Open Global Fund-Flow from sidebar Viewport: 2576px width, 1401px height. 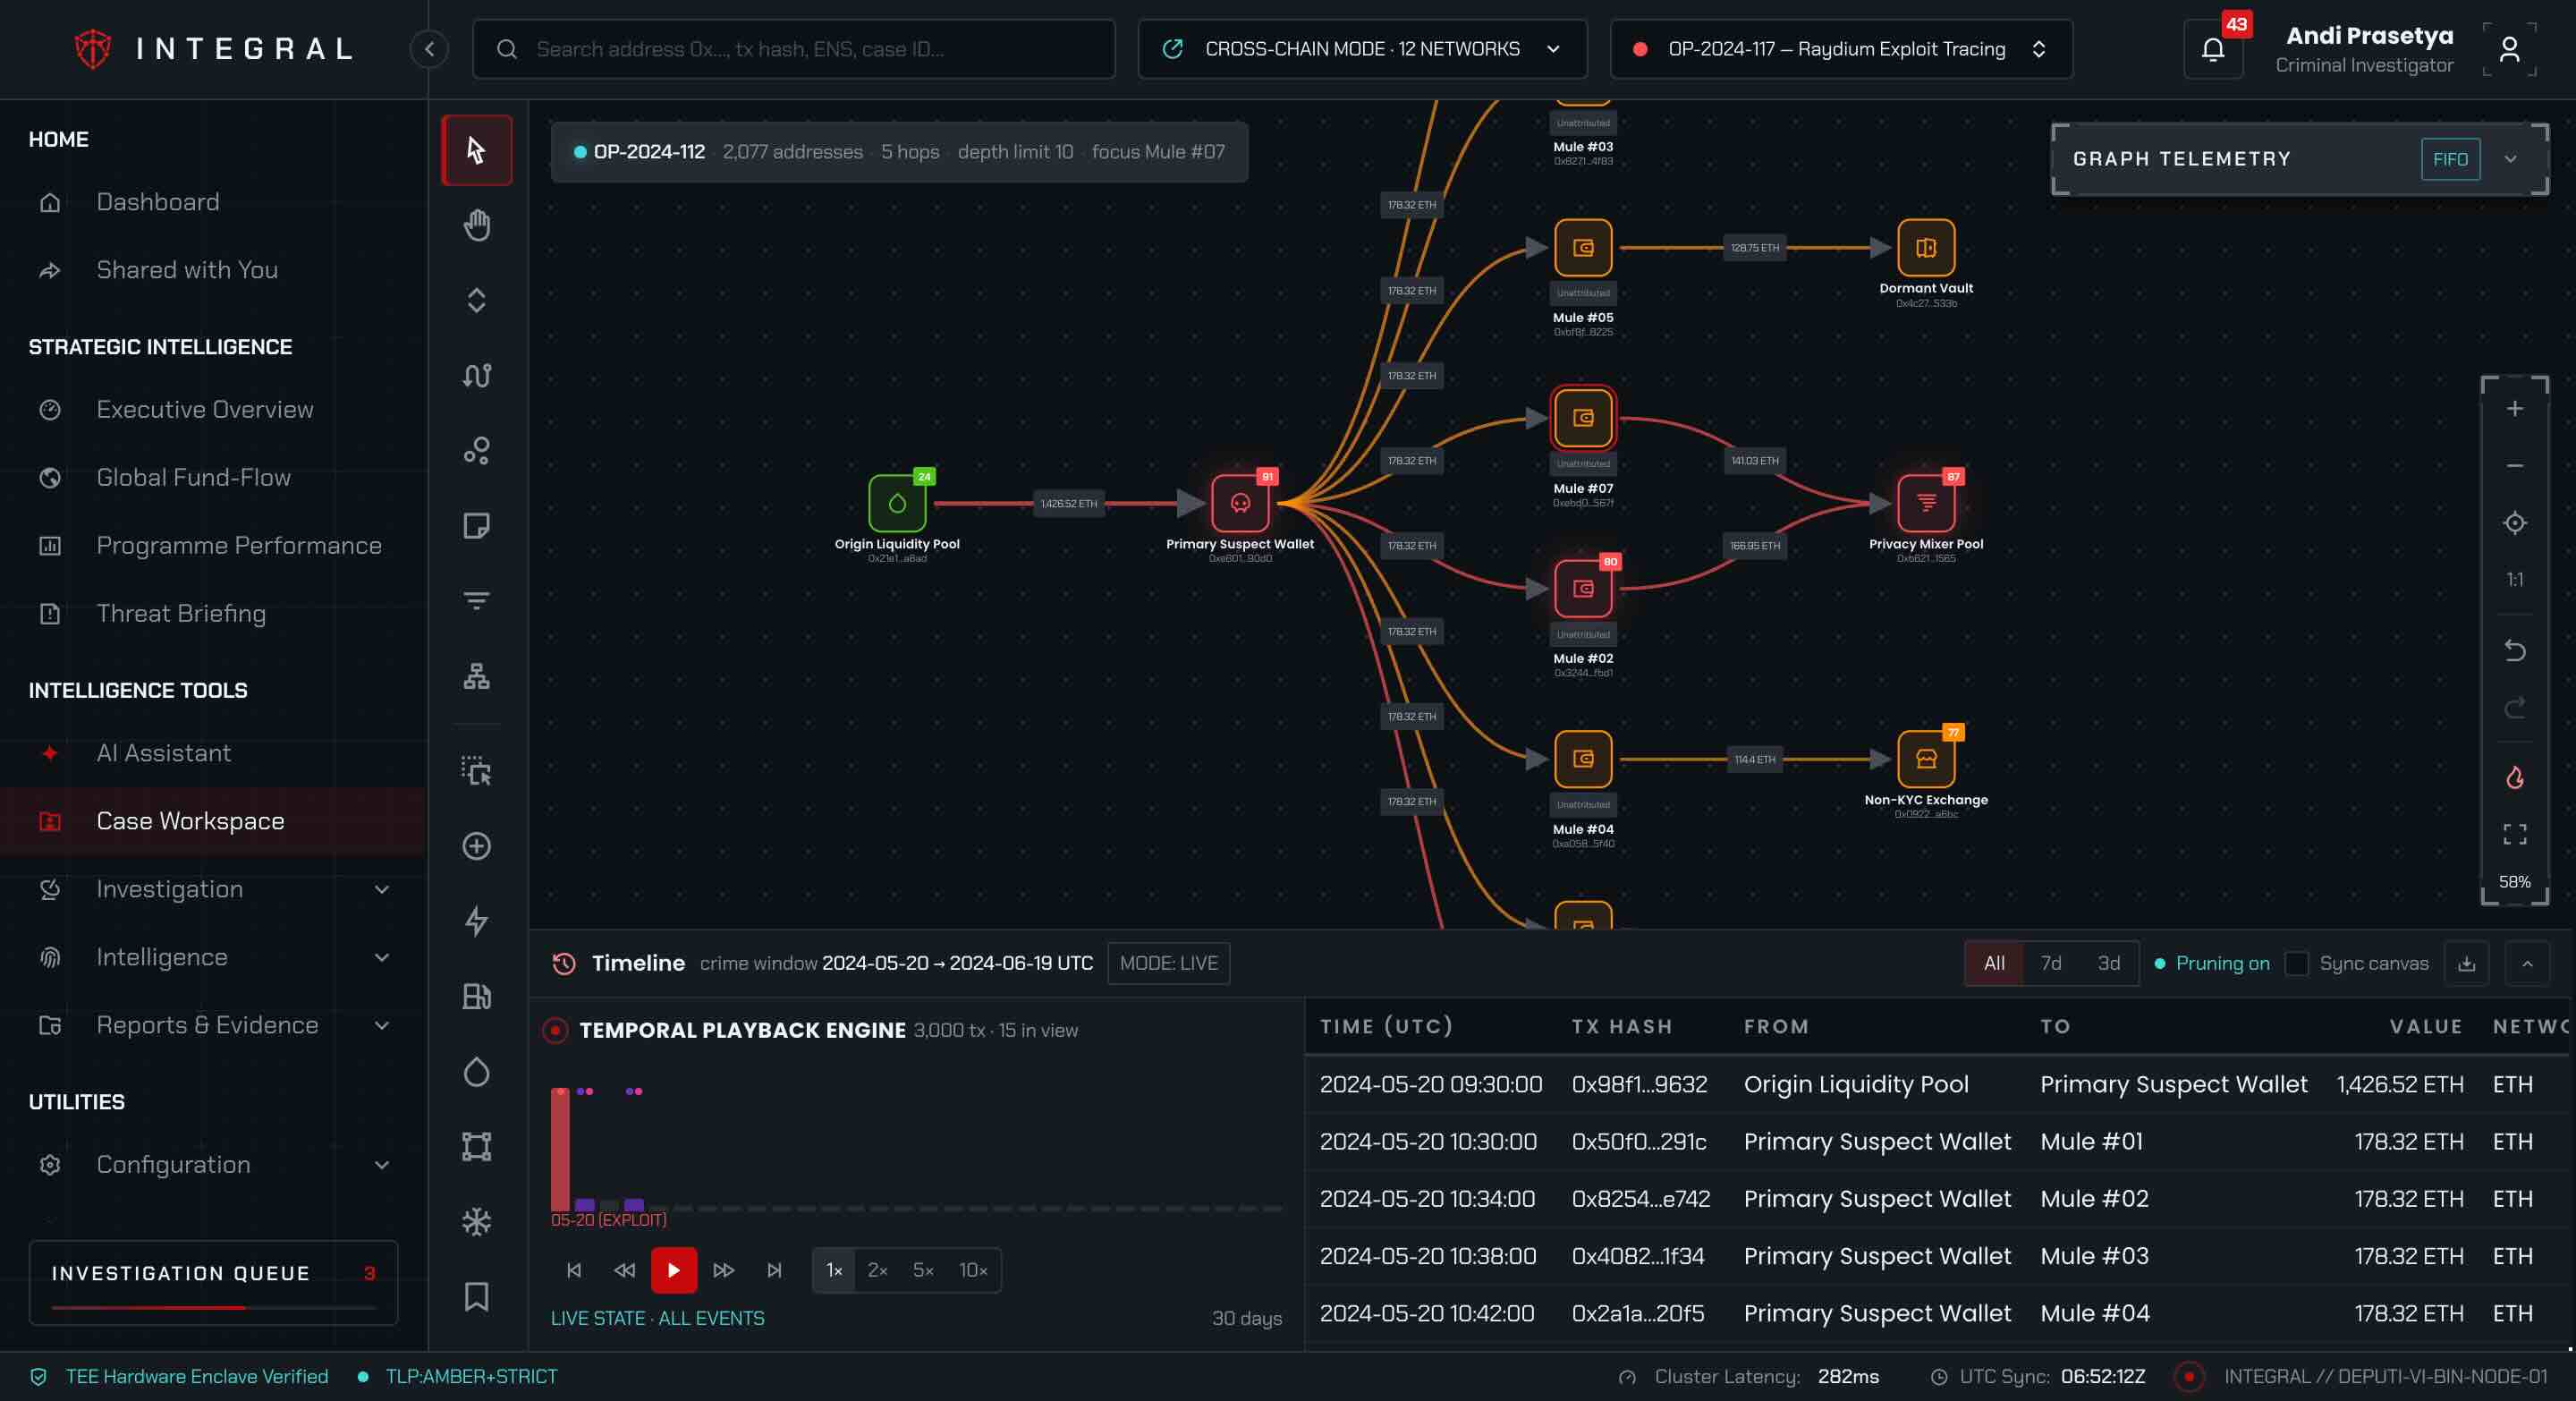213,478
